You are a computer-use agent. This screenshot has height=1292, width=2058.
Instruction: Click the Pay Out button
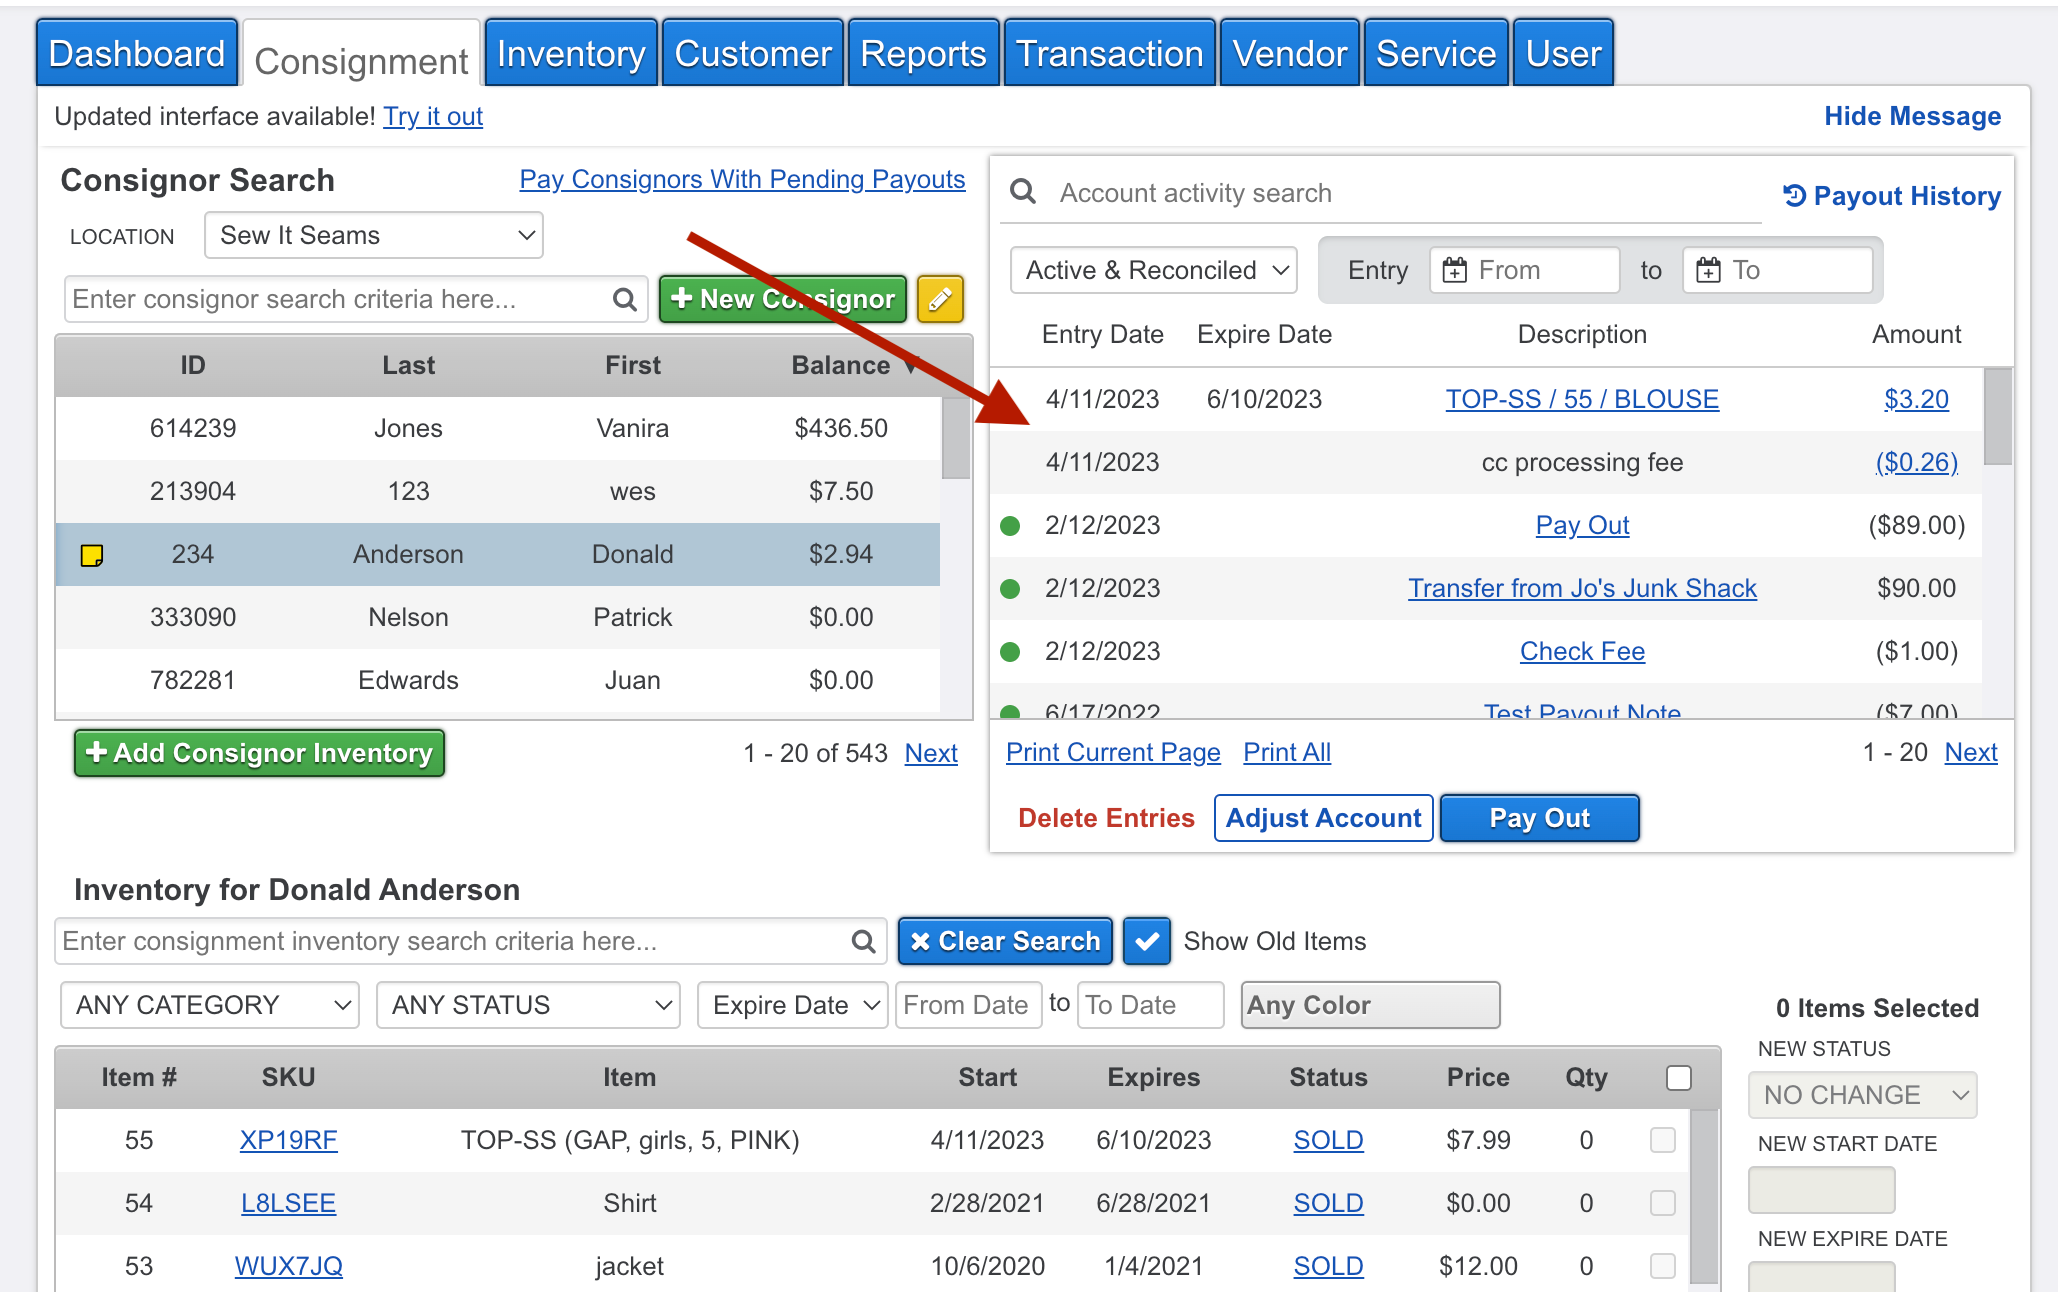point(1539,818)
